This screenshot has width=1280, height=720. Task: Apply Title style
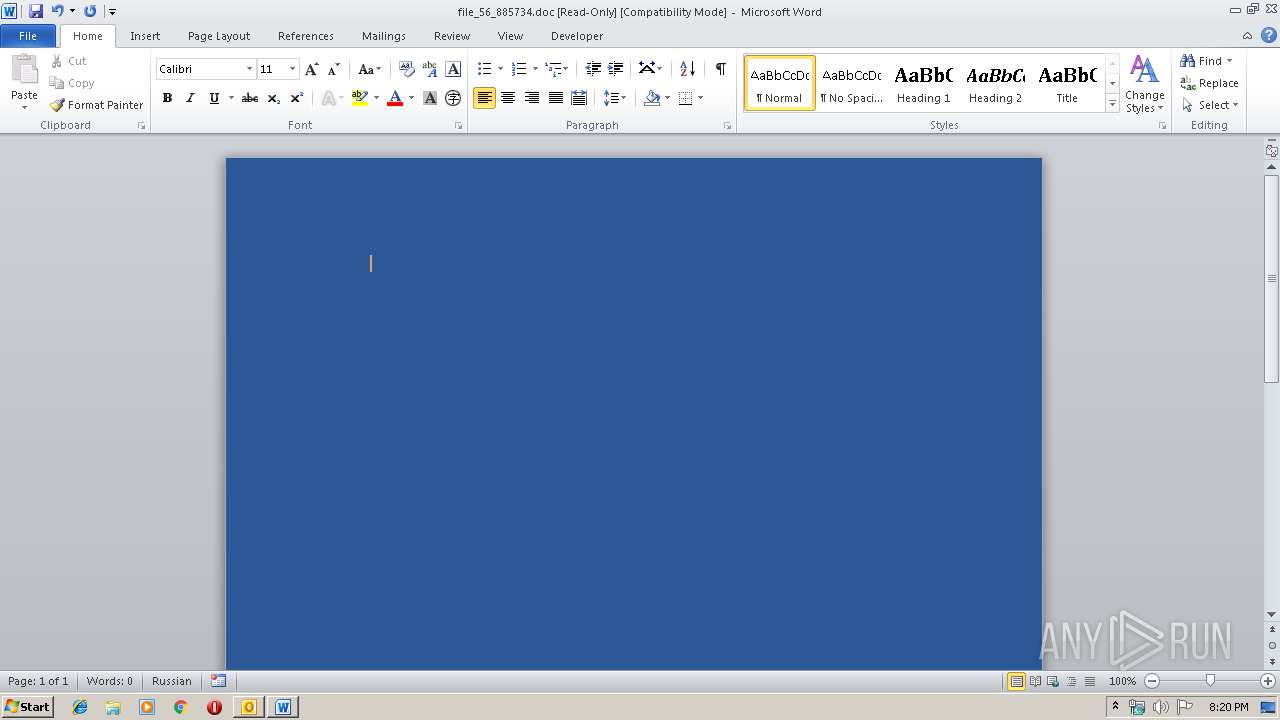point(1067,83)
